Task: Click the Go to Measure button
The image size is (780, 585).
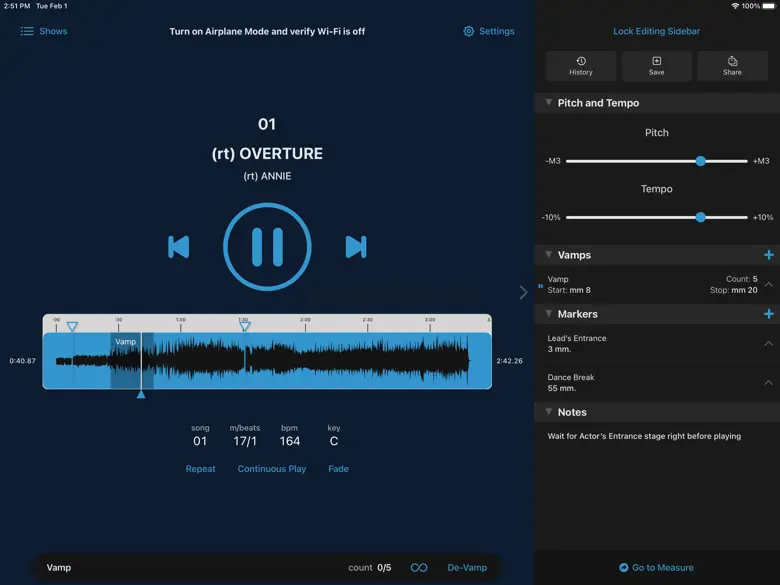Action: pos(656,568)
